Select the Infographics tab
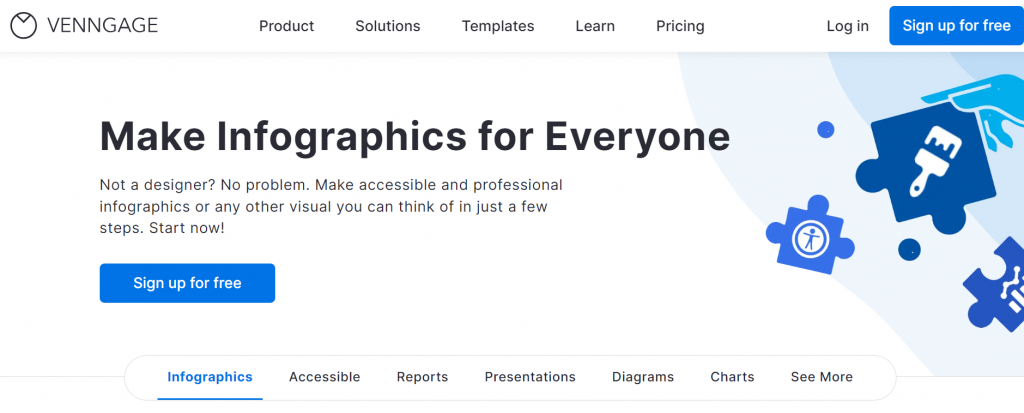 click(x=210, y=377)
